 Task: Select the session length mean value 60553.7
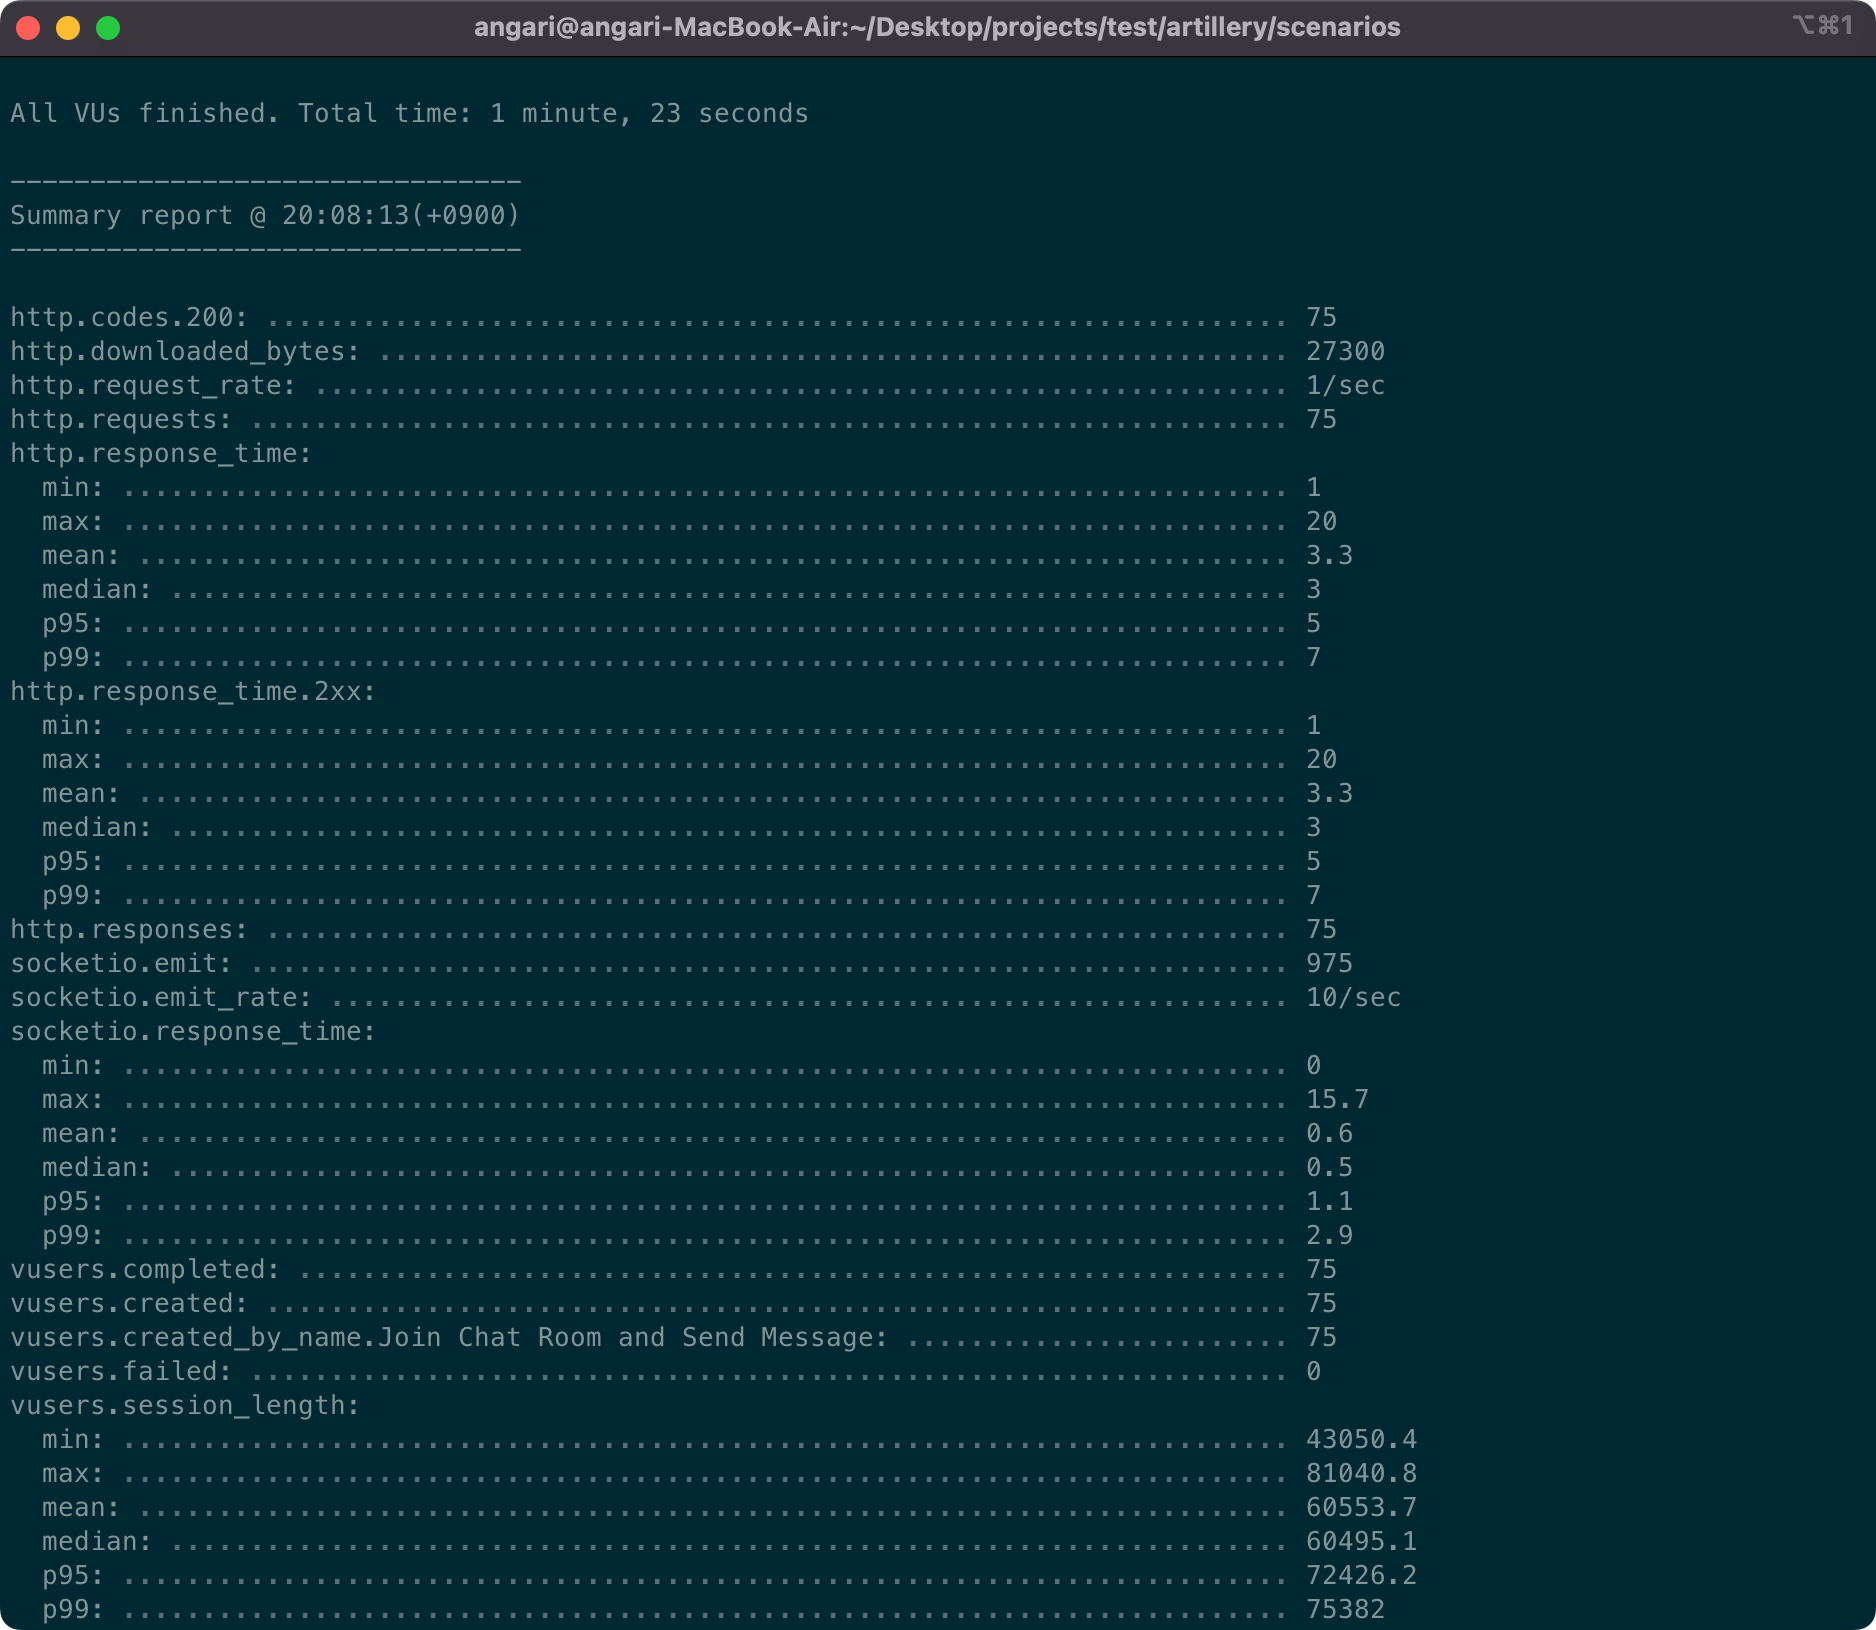[x=1362, y=1507]
